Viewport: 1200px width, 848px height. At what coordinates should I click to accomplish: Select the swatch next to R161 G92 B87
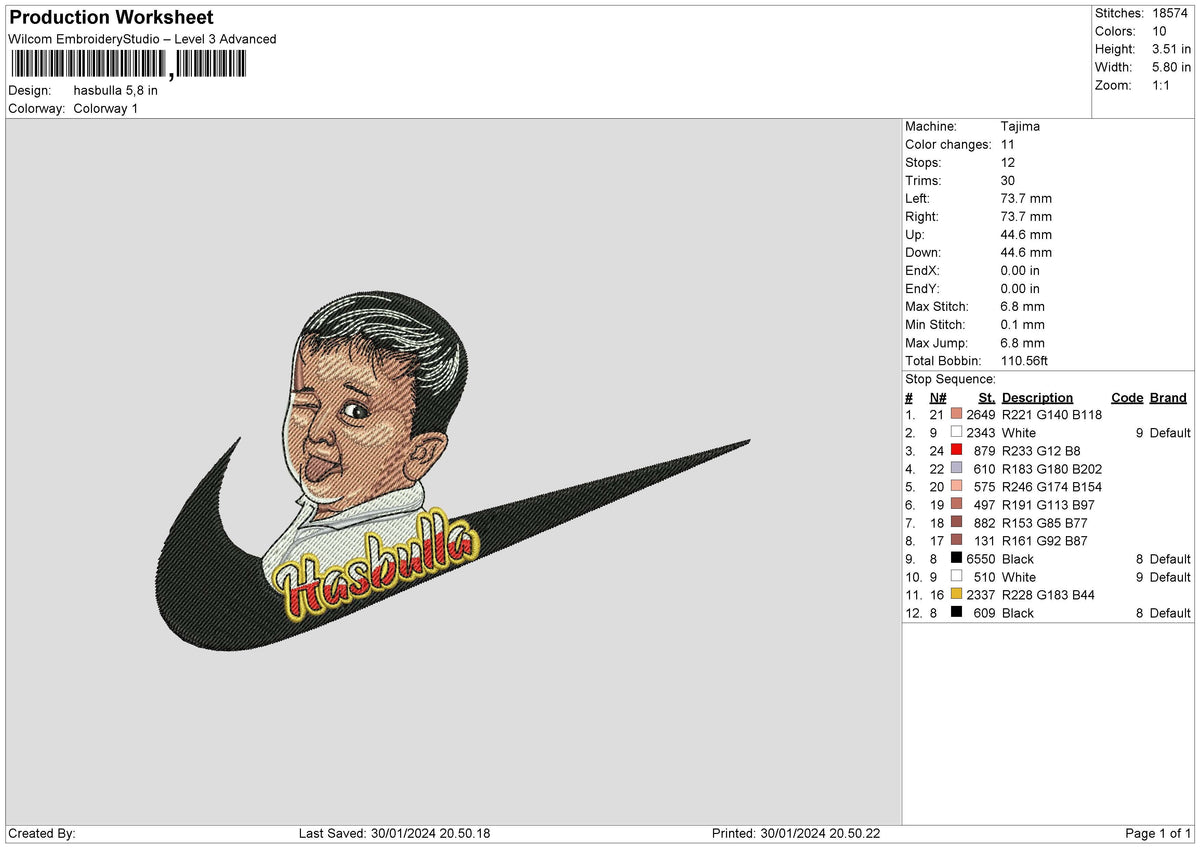pos(957,541)
